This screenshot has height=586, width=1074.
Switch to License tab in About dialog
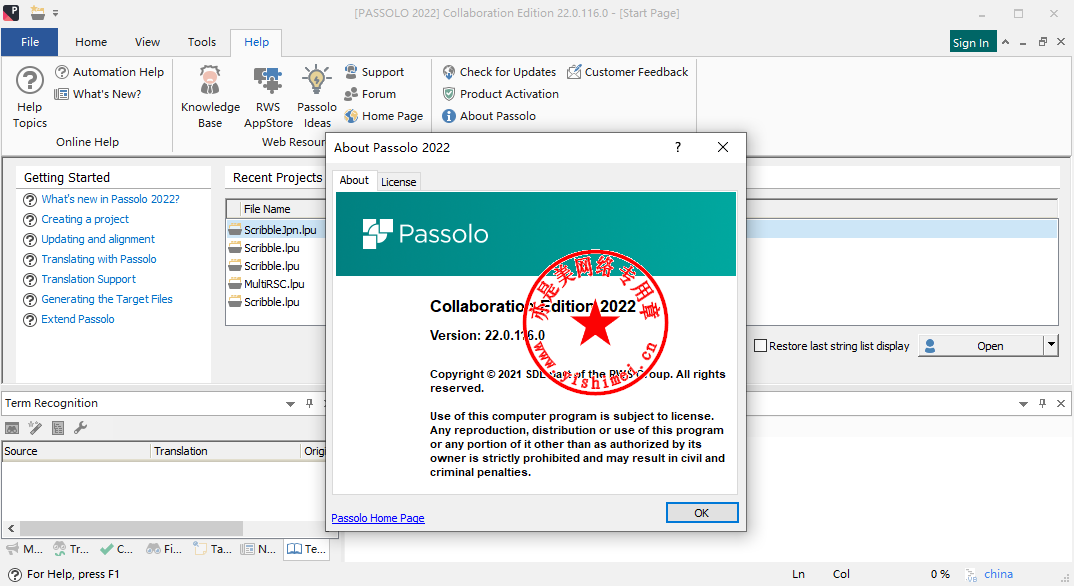click(398, 182)
